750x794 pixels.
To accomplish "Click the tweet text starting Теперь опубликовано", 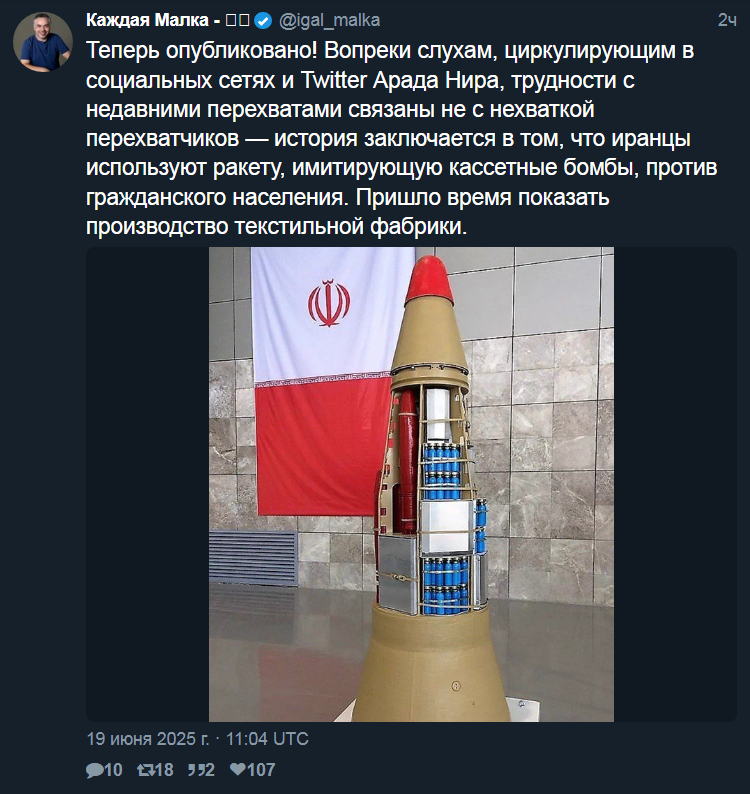I will 401,138.
